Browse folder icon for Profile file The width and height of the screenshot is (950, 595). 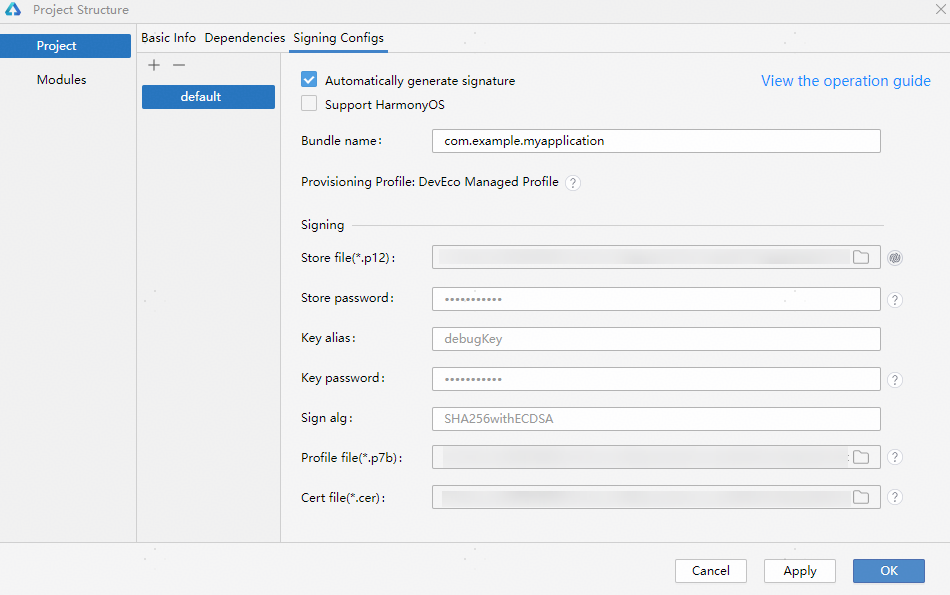(860, 457)
